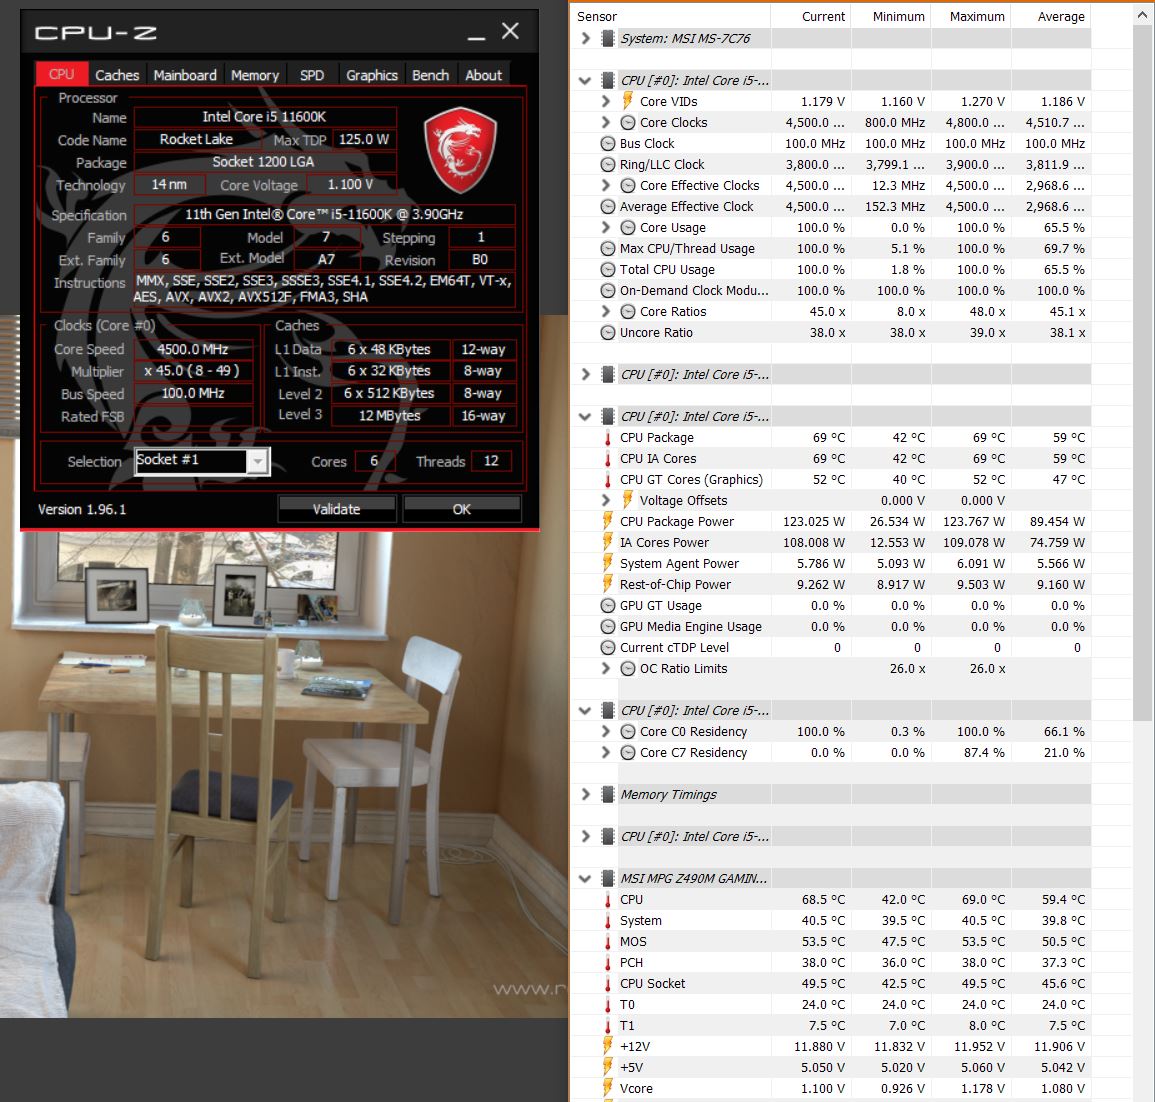
Task: Expand the Core C0 Residency row
Action: pyautogui.click(x=605, y=731)
